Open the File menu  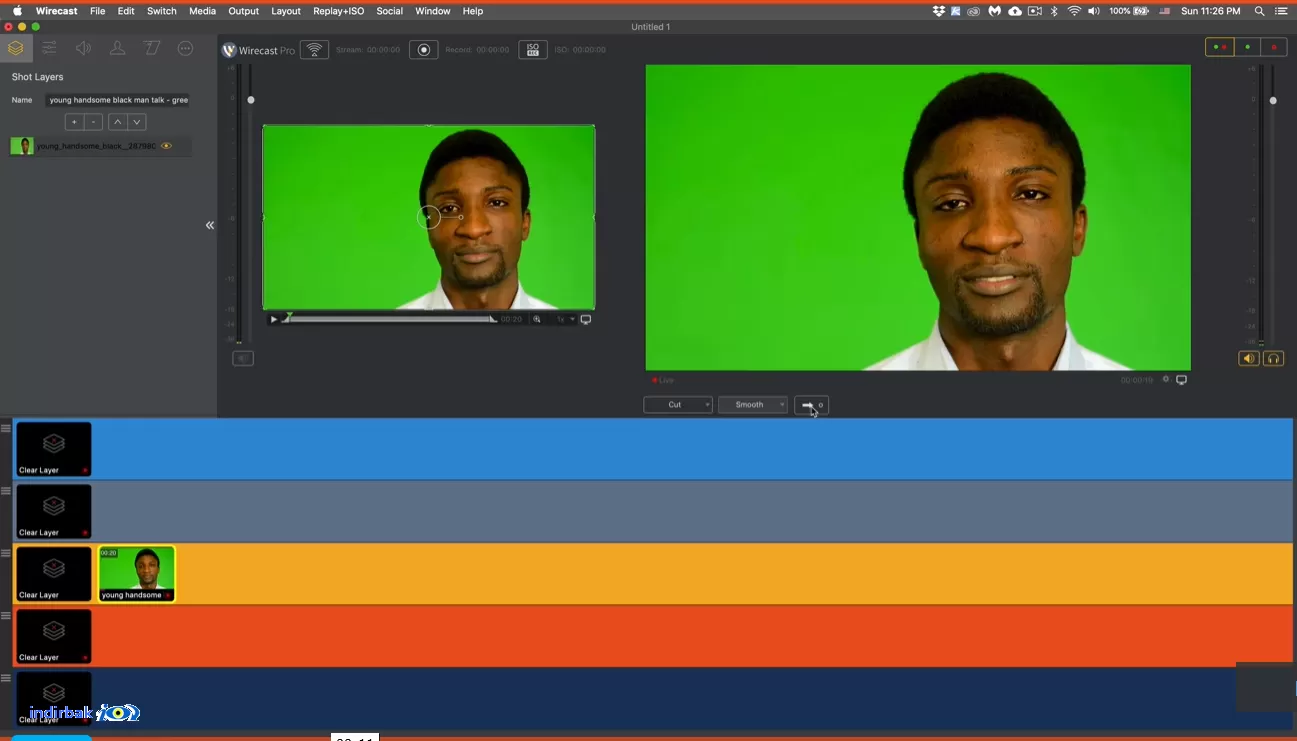97,11
